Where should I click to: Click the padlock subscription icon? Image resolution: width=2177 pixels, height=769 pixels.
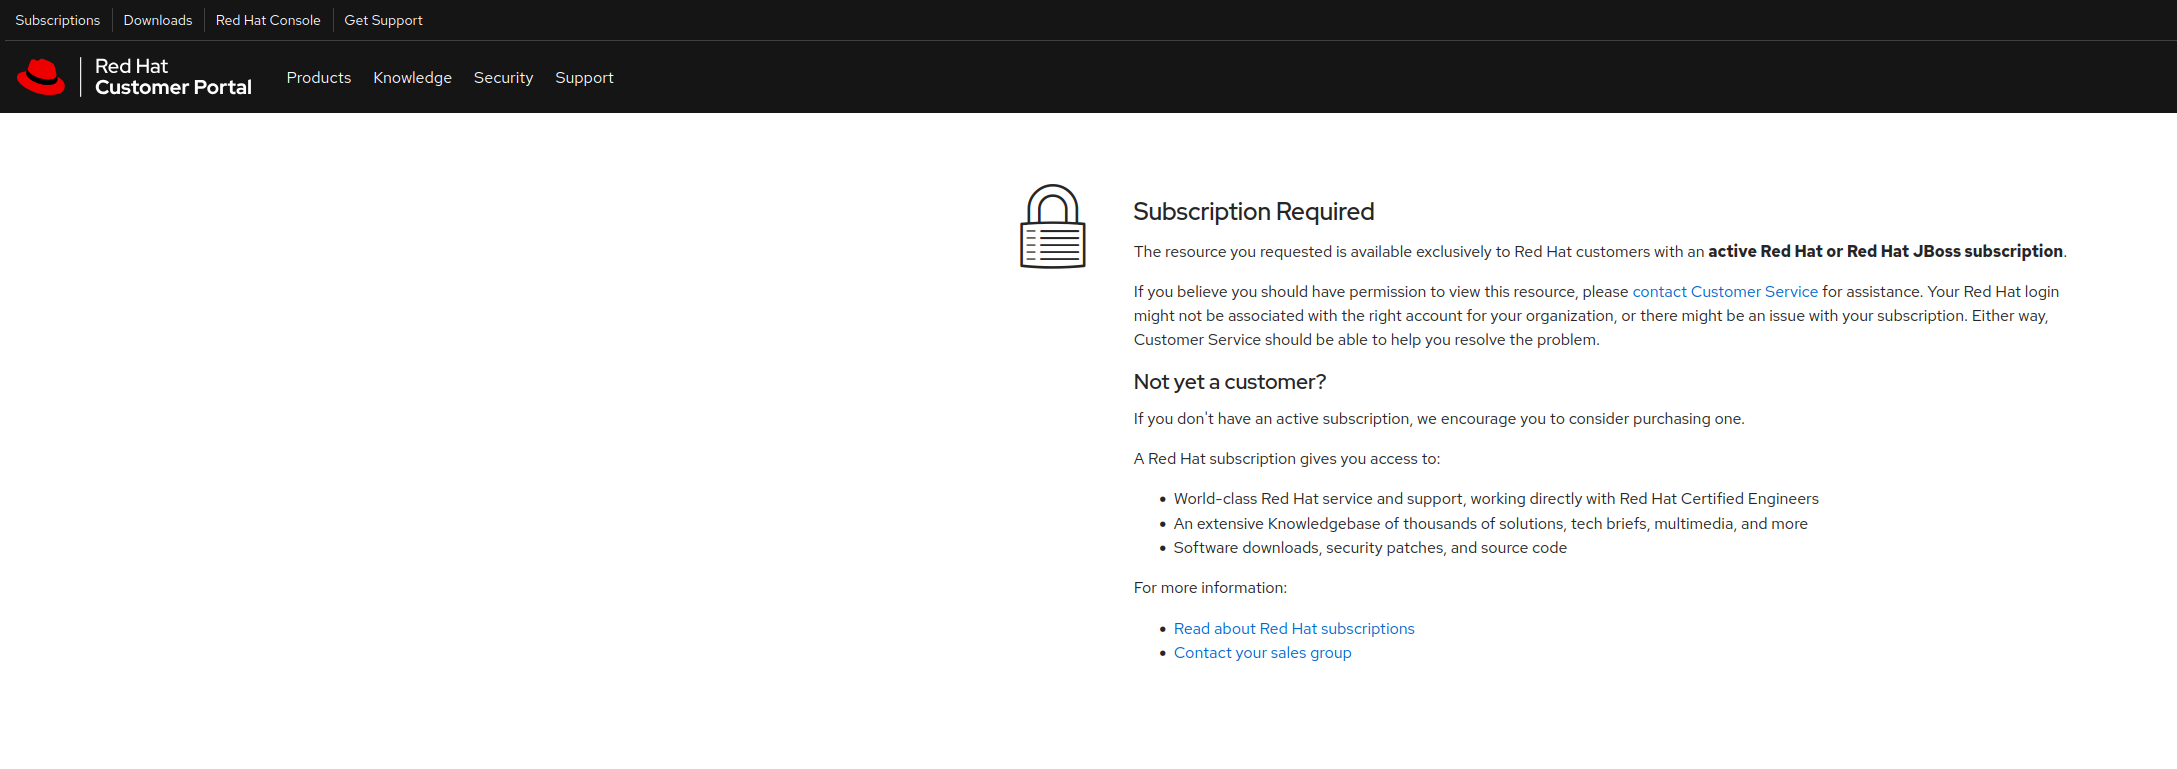[1052, 227]
